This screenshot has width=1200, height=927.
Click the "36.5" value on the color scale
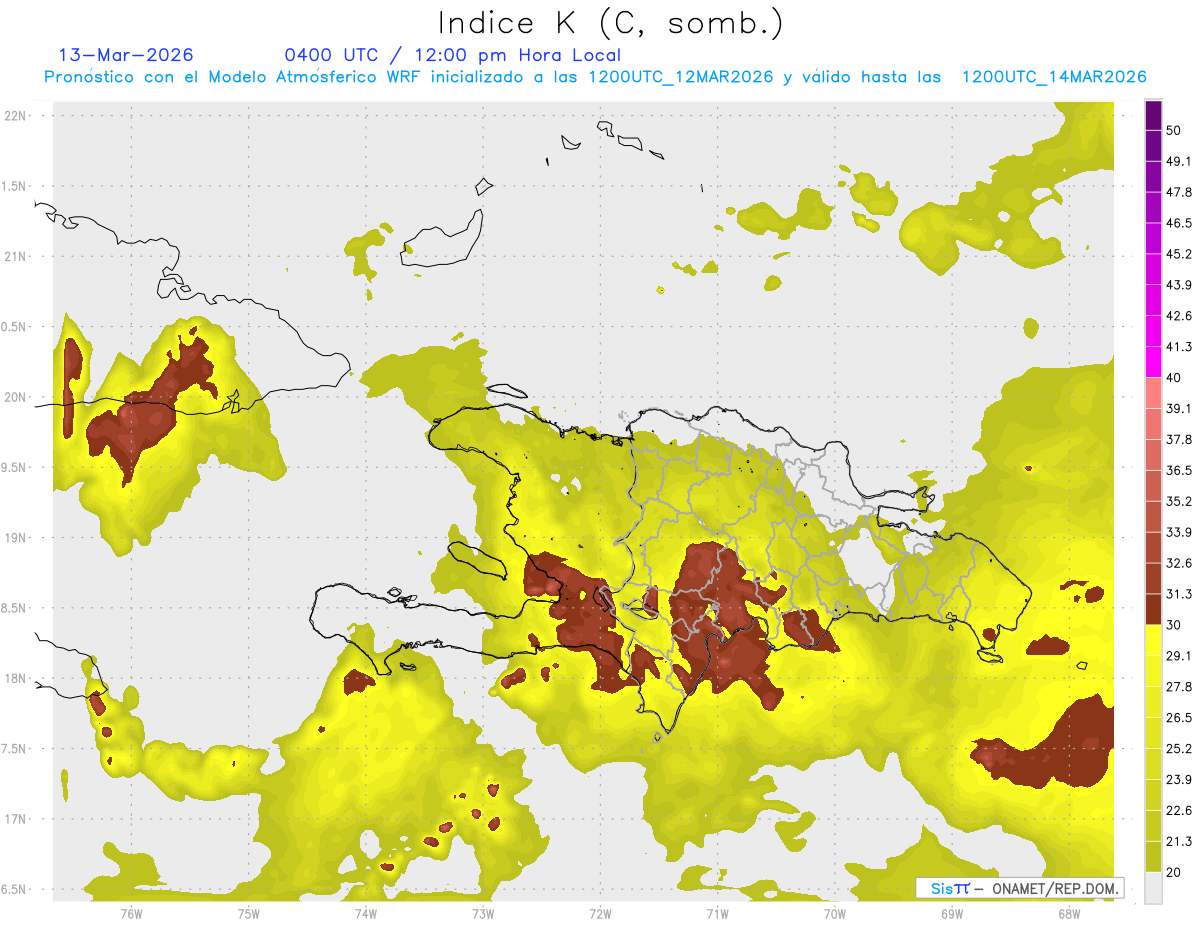(1179, 470)
